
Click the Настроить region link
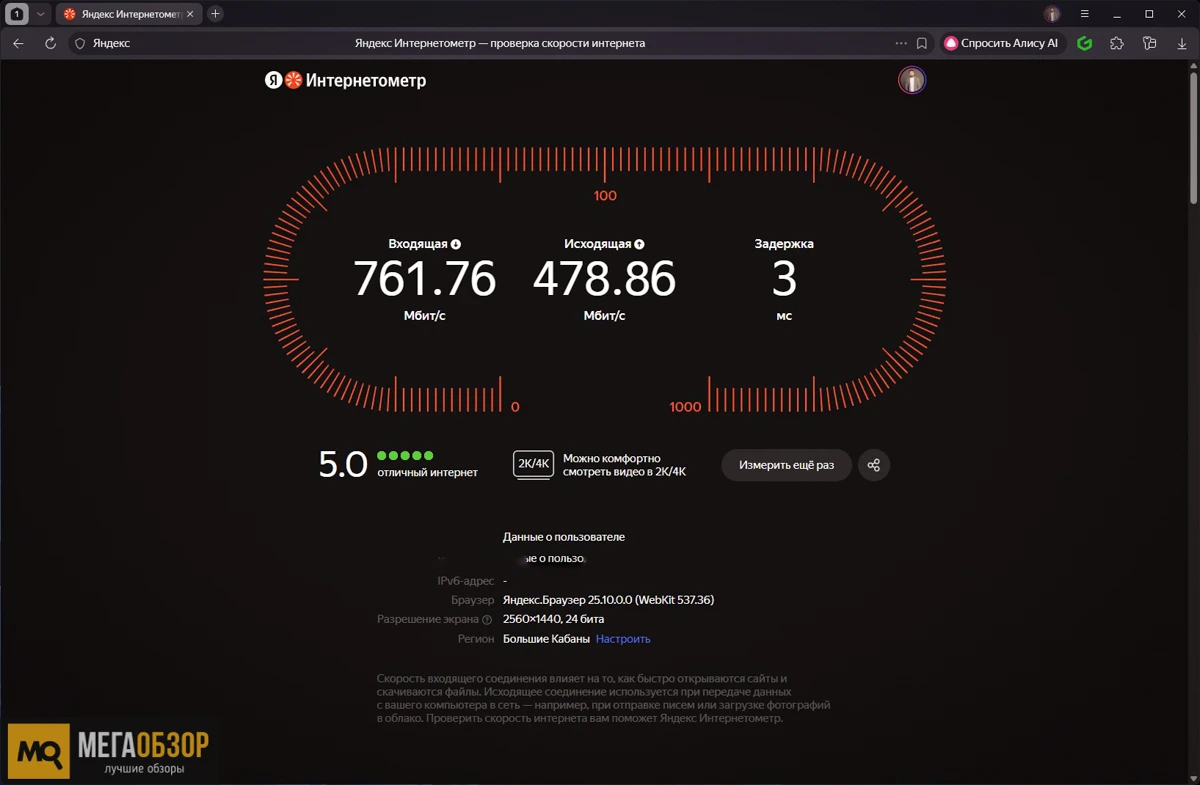(x=623, y=639)
